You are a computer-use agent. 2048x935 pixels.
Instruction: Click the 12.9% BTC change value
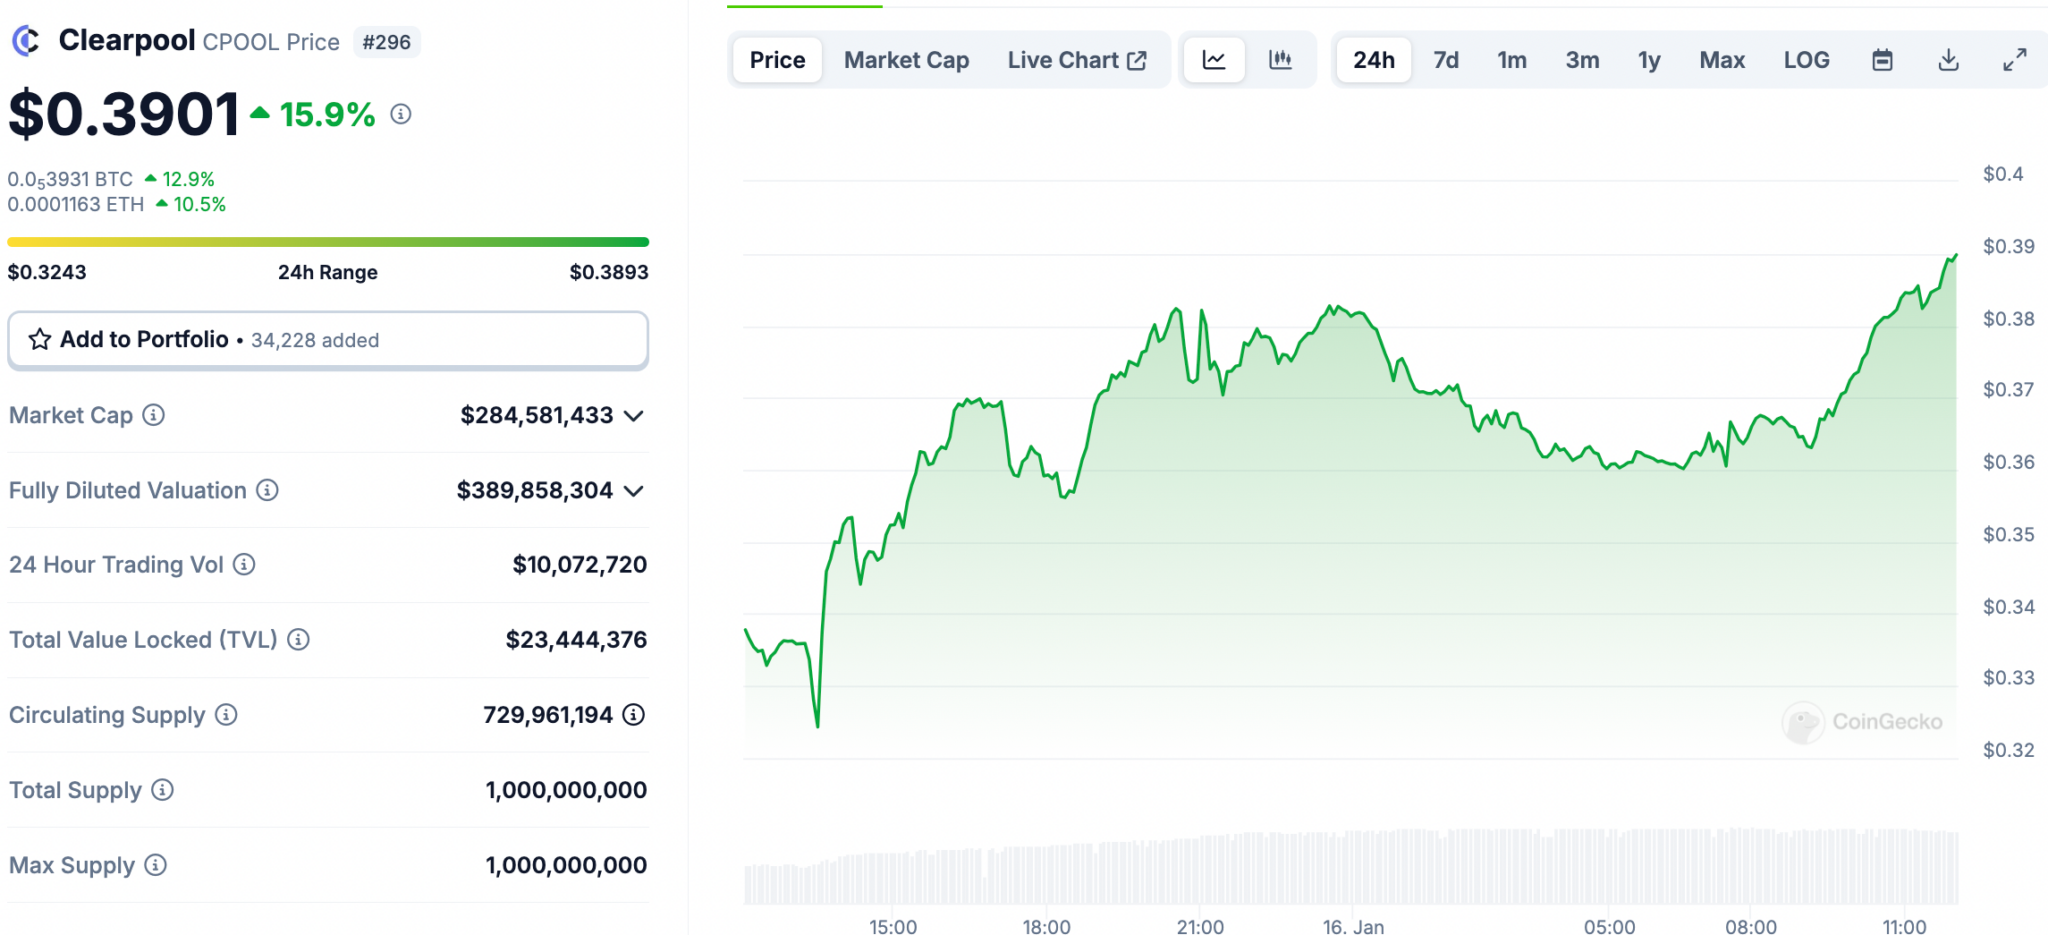(x=188, y=179)
